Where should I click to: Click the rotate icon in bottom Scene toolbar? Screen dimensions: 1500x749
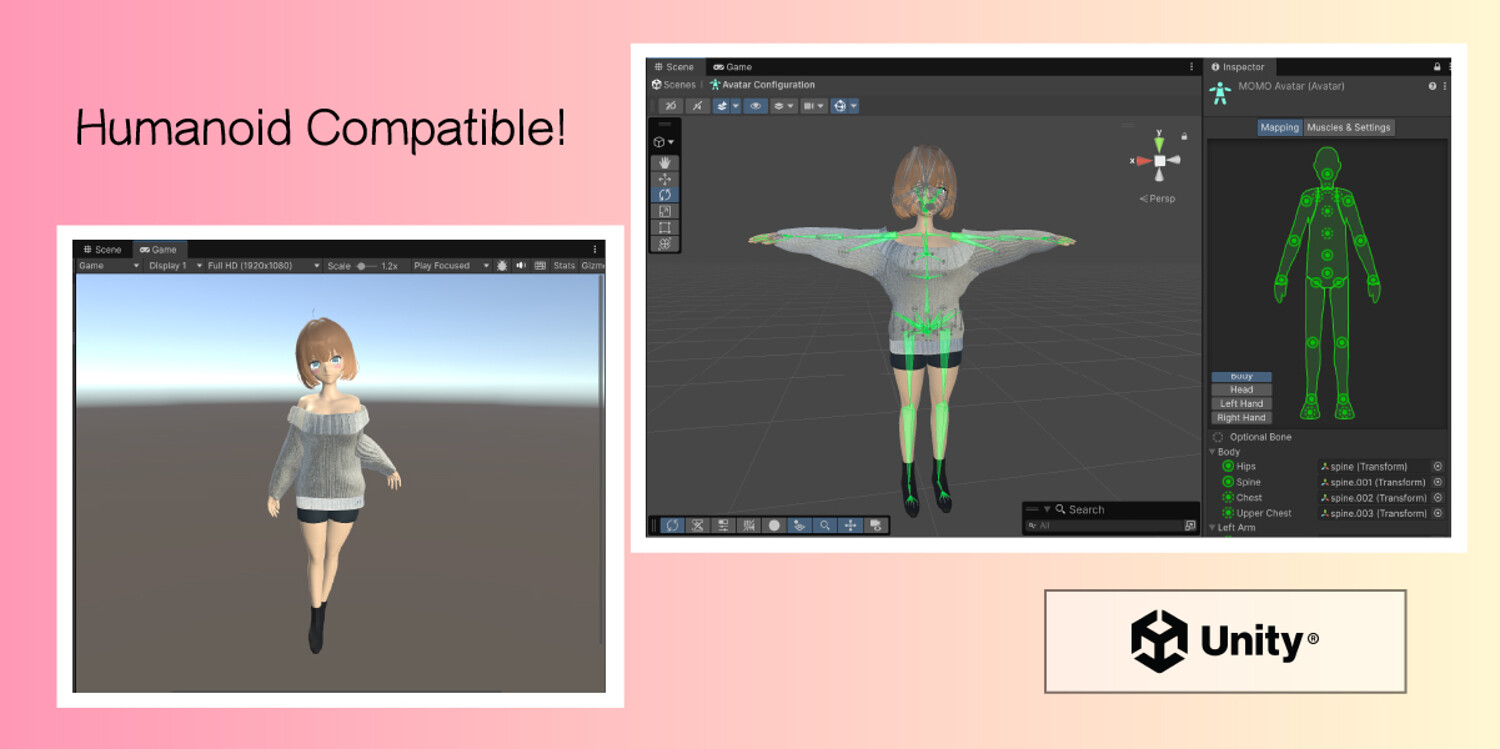pyautogui.click(x=673, y=525)
